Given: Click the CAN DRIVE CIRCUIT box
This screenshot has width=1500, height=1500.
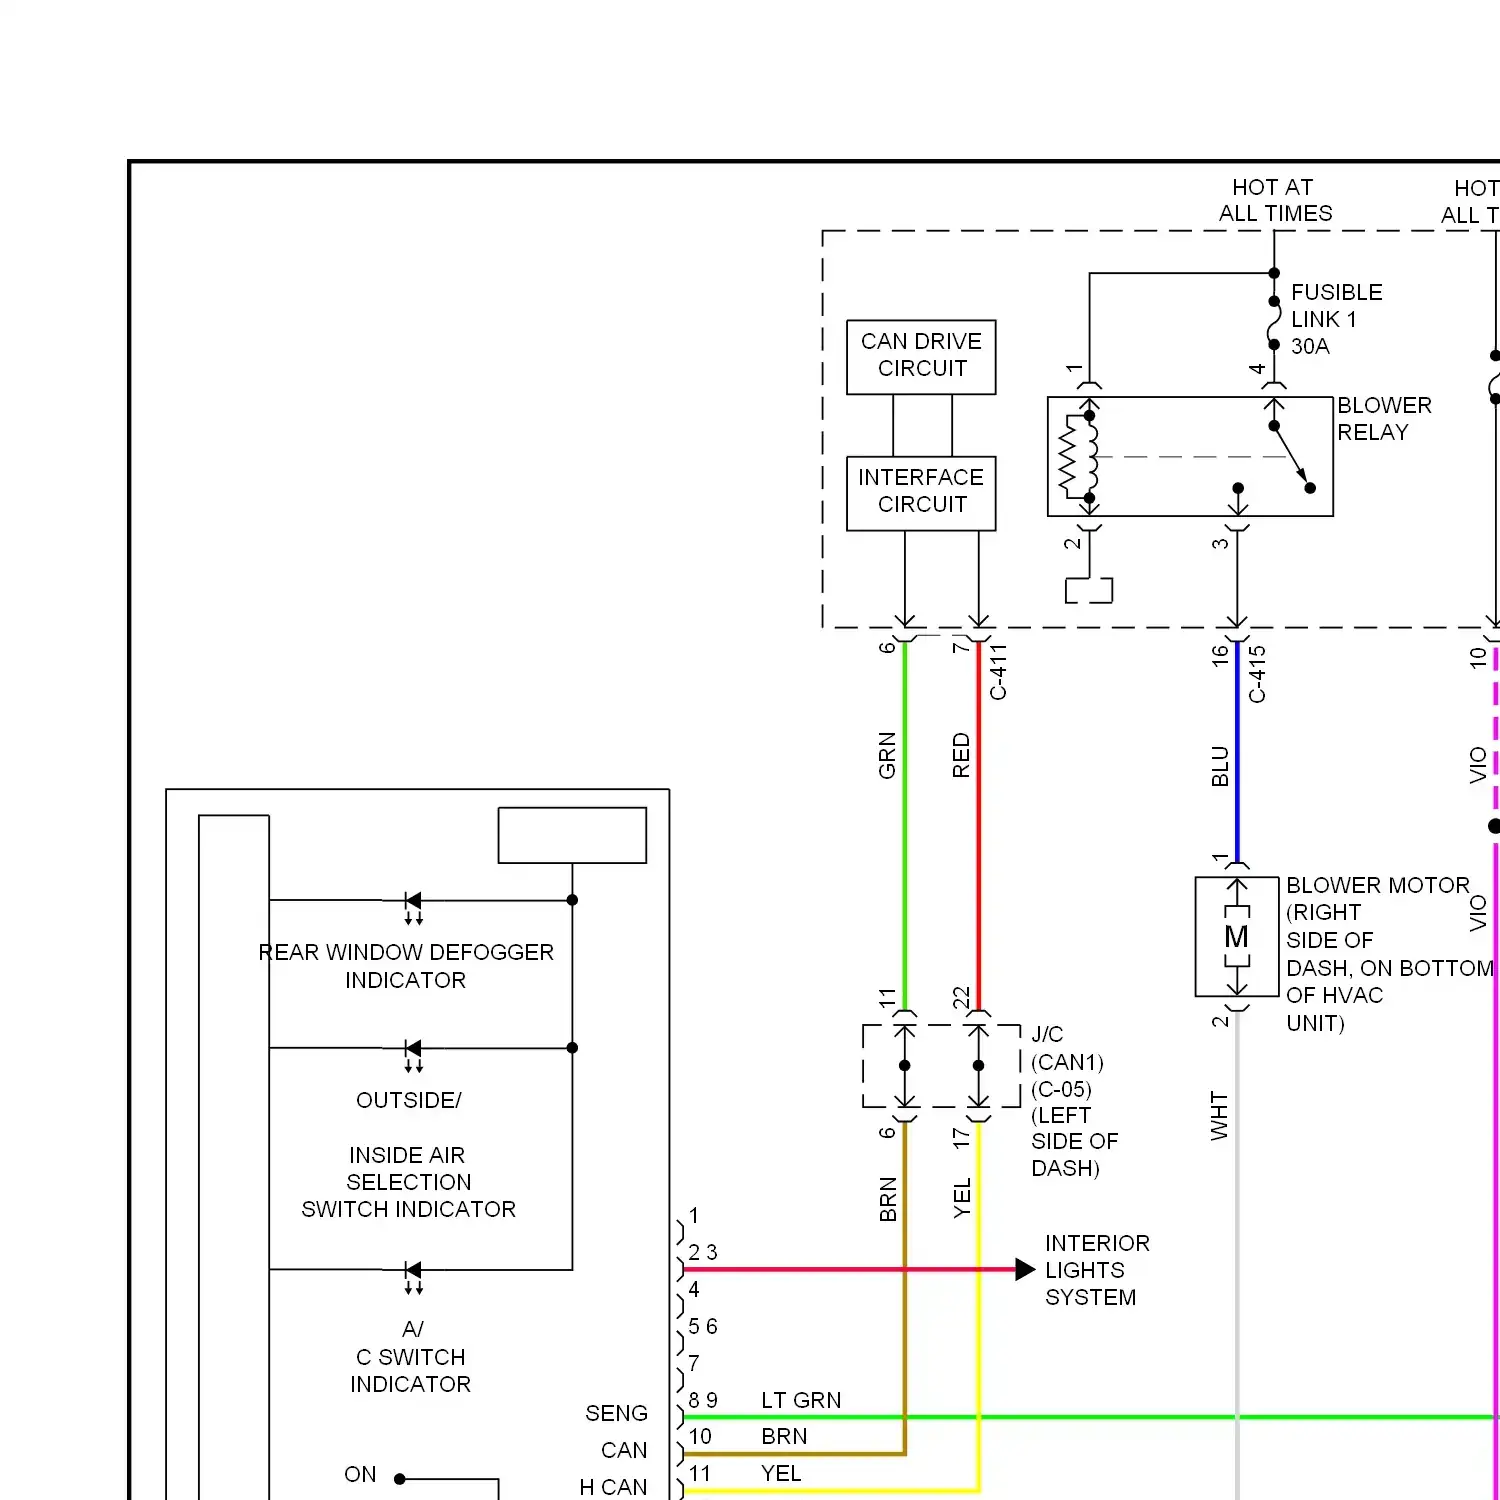Looking at the screenshot, I should pos(921,357).
